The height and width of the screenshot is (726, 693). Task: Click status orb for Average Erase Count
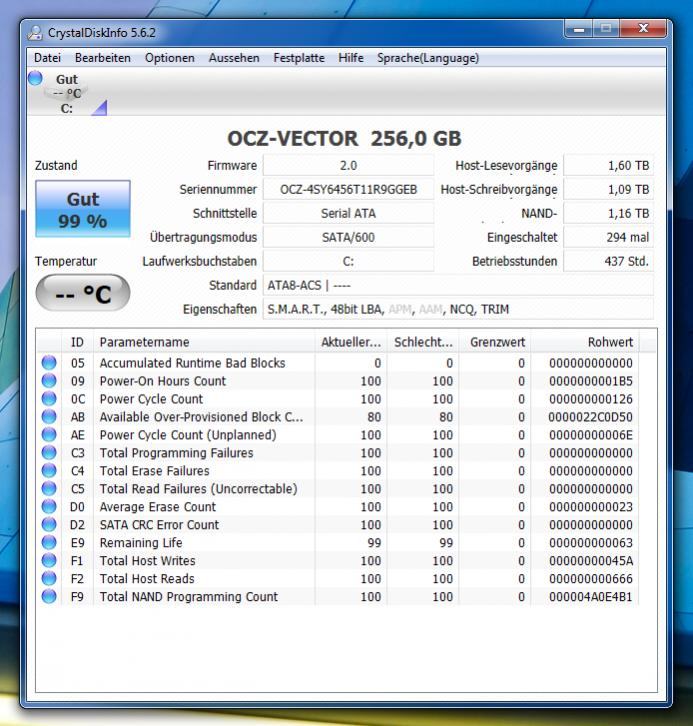click(x=49, y=507)
